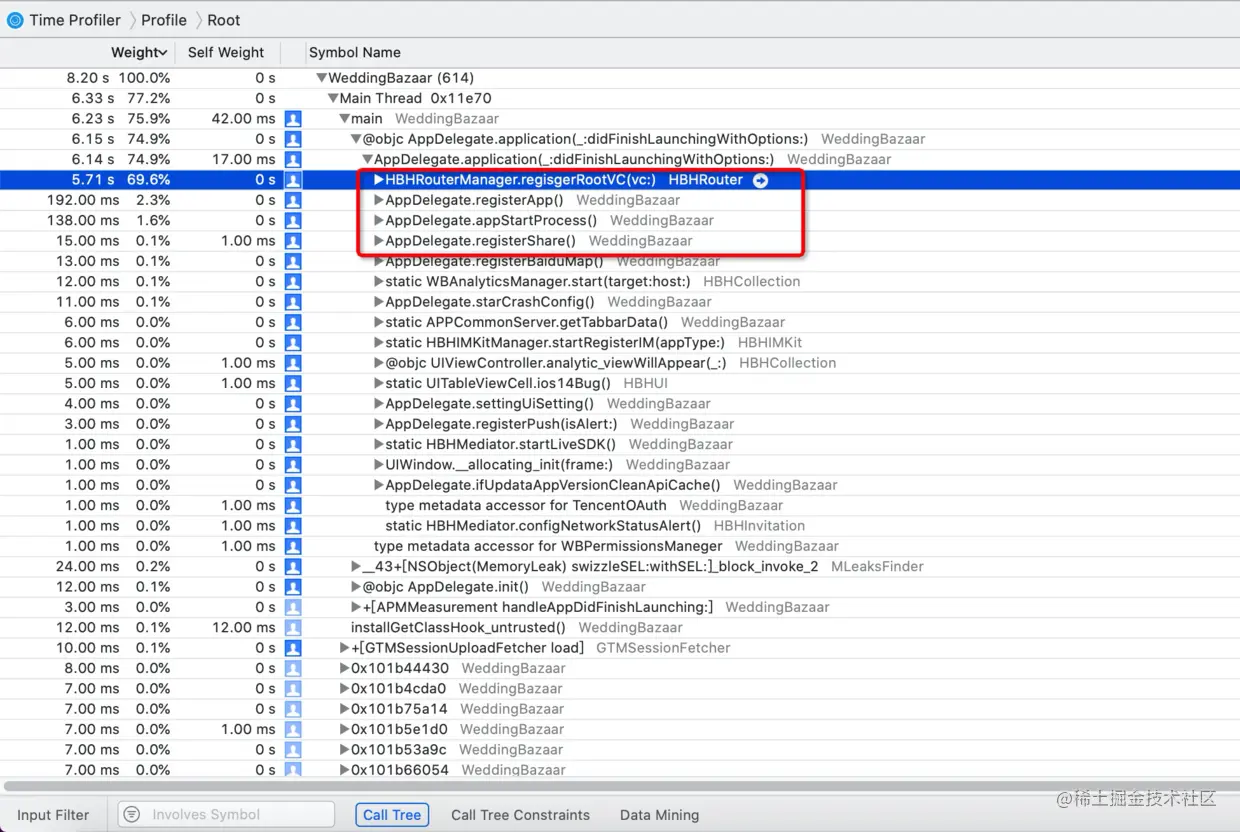Collapse the WeddingBazaar (614) root node
Image resolution: width=1240 pixels, height=832 pixels.
pyautogui.click(x=321, y=78)
